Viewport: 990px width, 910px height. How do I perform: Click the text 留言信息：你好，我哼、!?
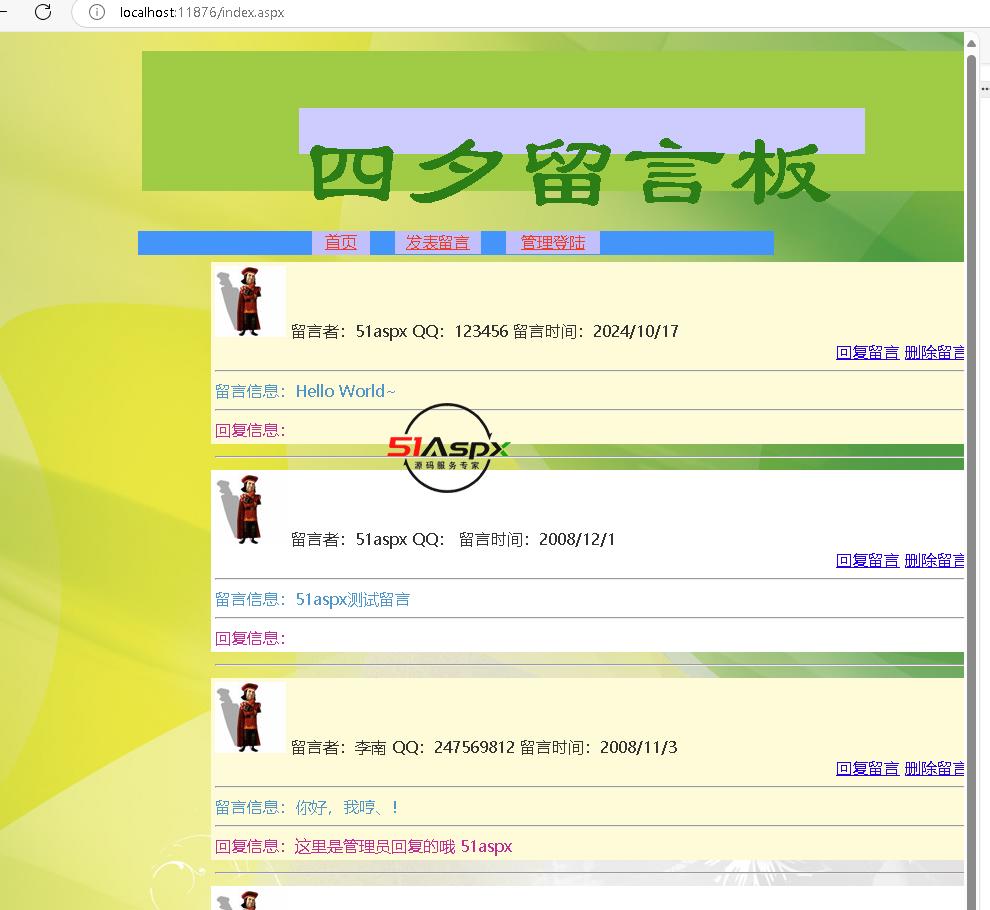307,807
